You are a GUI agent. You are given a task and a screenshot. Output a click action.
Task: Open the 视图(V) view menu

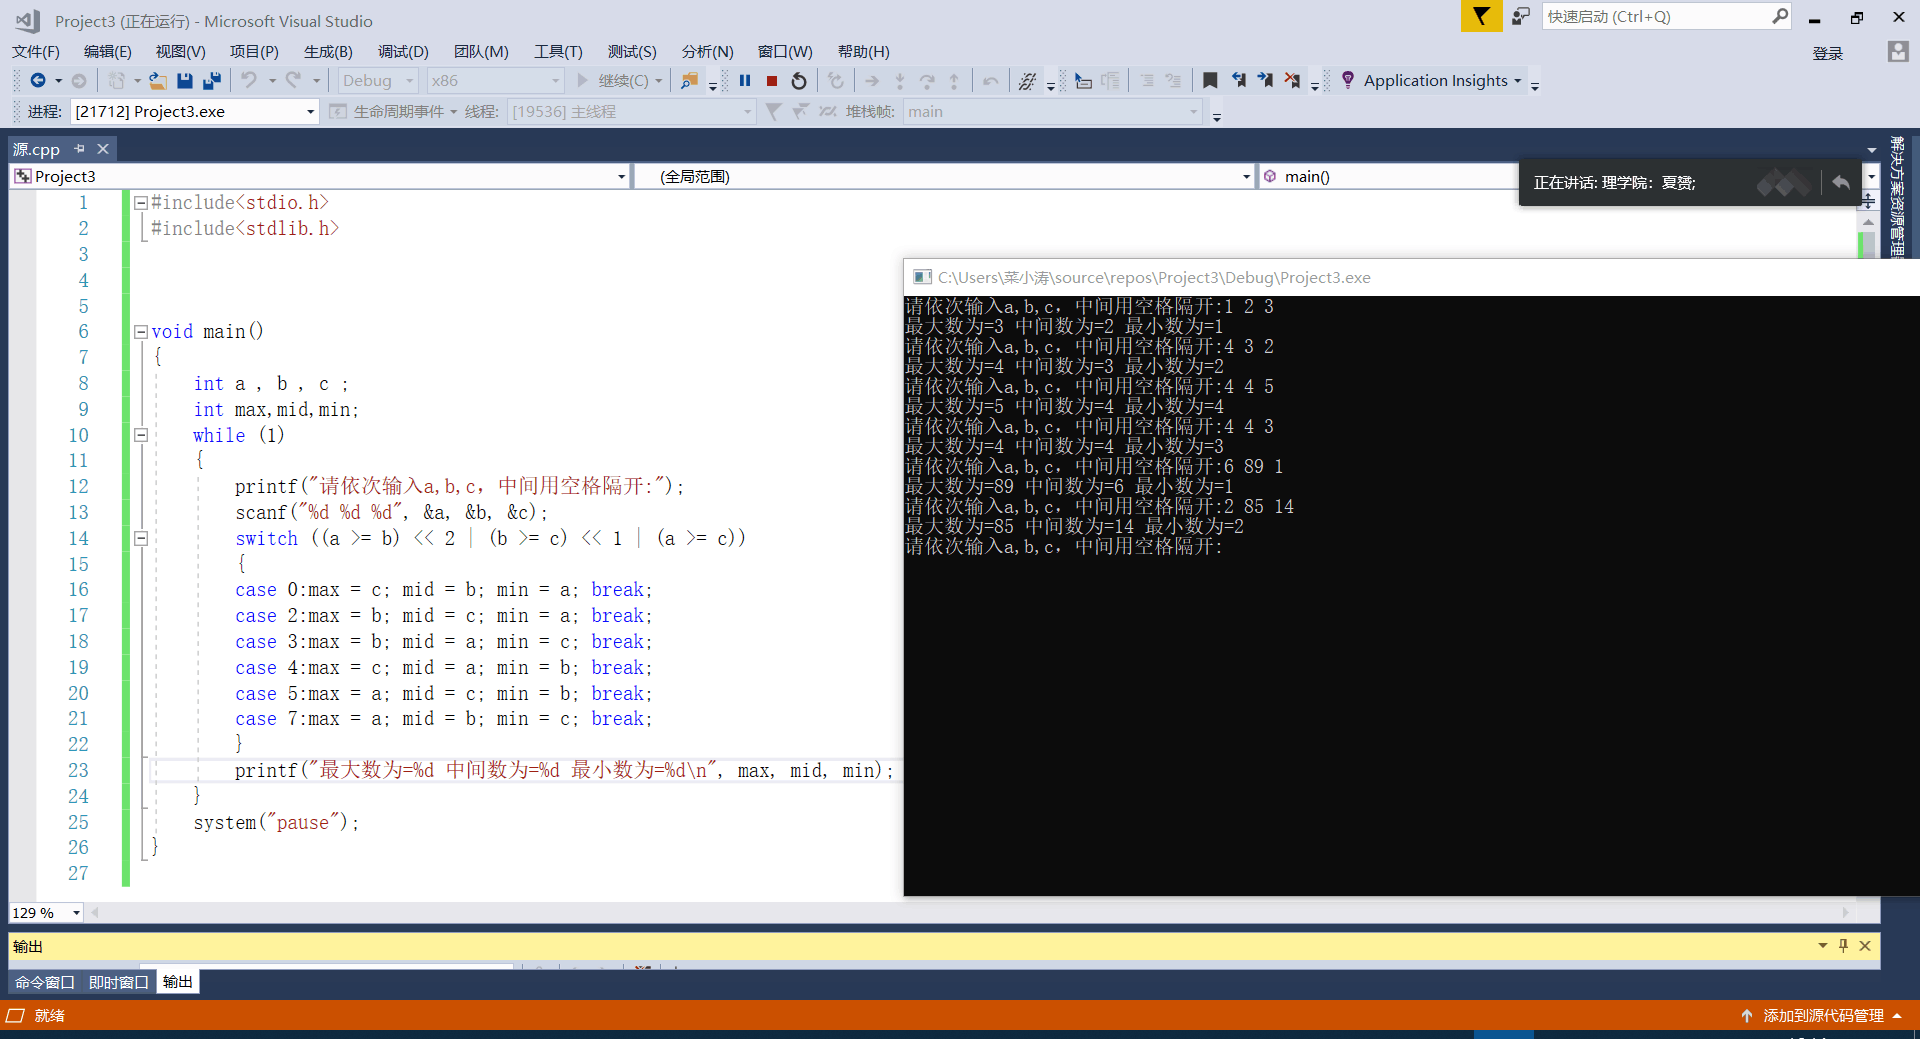coord(180,52)
